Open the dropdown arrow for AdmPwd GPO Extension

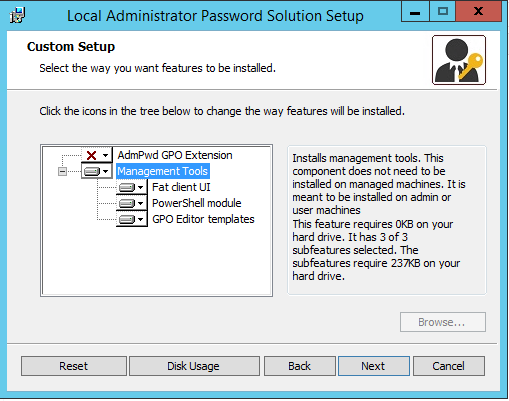tap(106, 155)
